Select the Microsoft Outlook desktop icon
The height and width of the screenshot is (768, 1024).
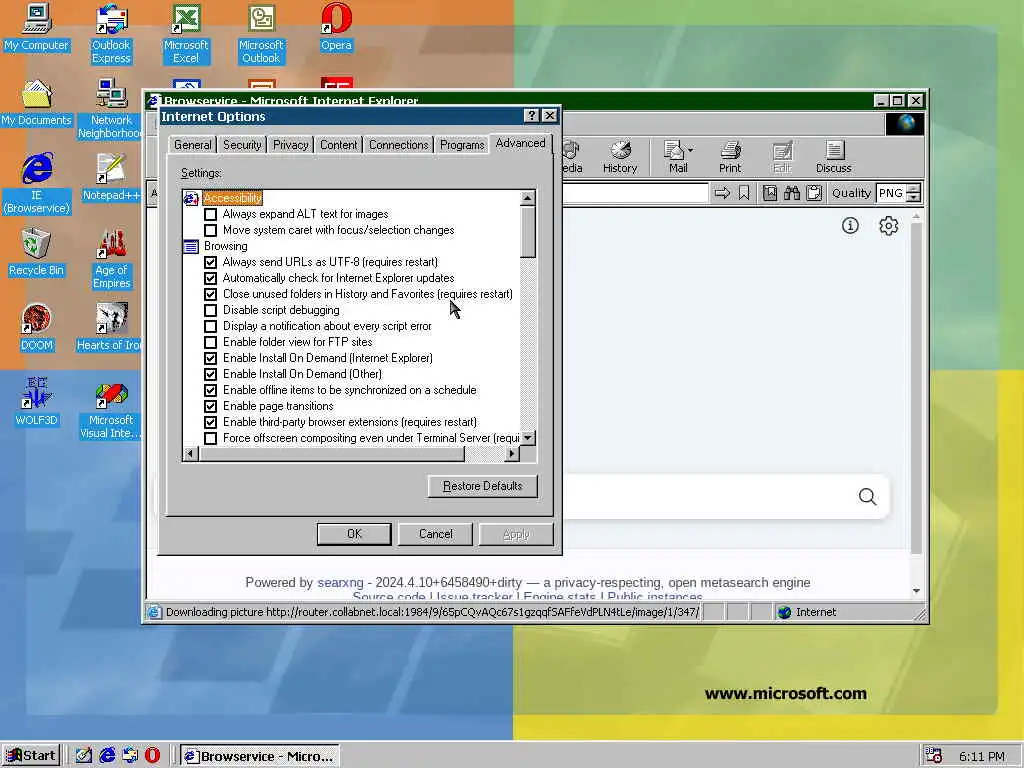[x=261, y=33]
